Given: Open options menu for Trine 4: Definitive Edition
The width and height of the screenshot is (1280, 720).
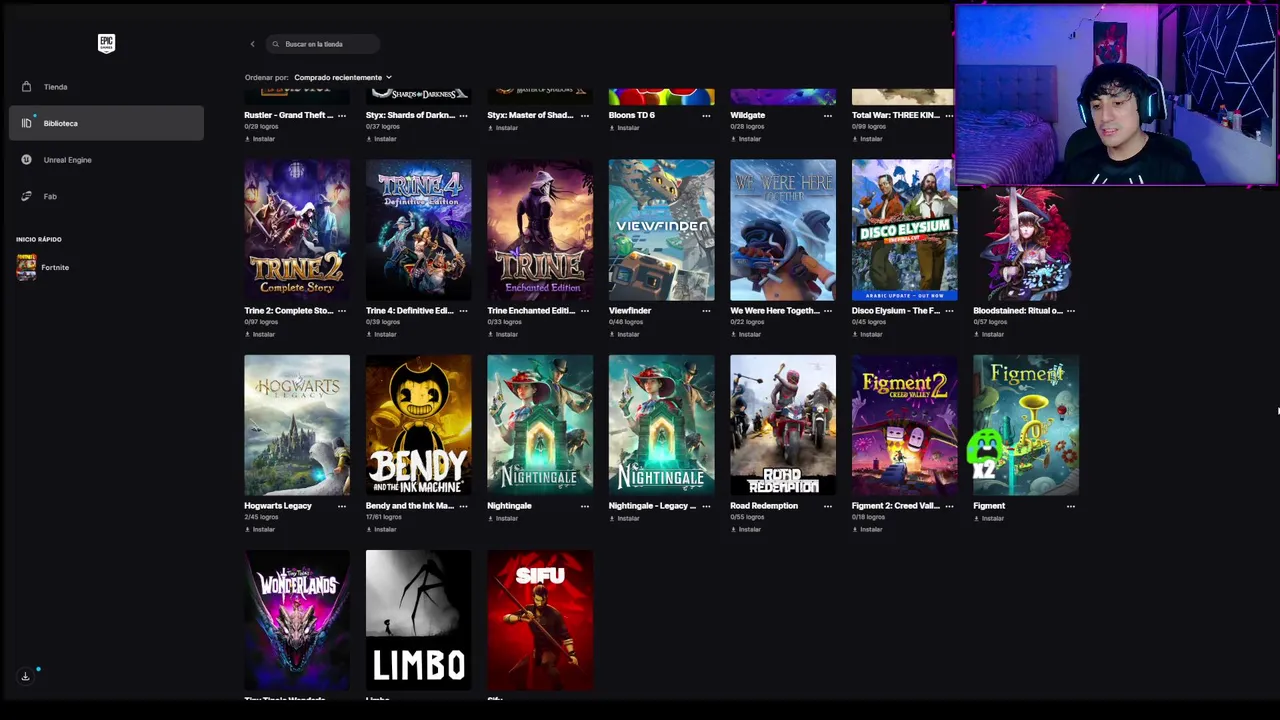Looking at the screenshot, I should click(463, 310).
